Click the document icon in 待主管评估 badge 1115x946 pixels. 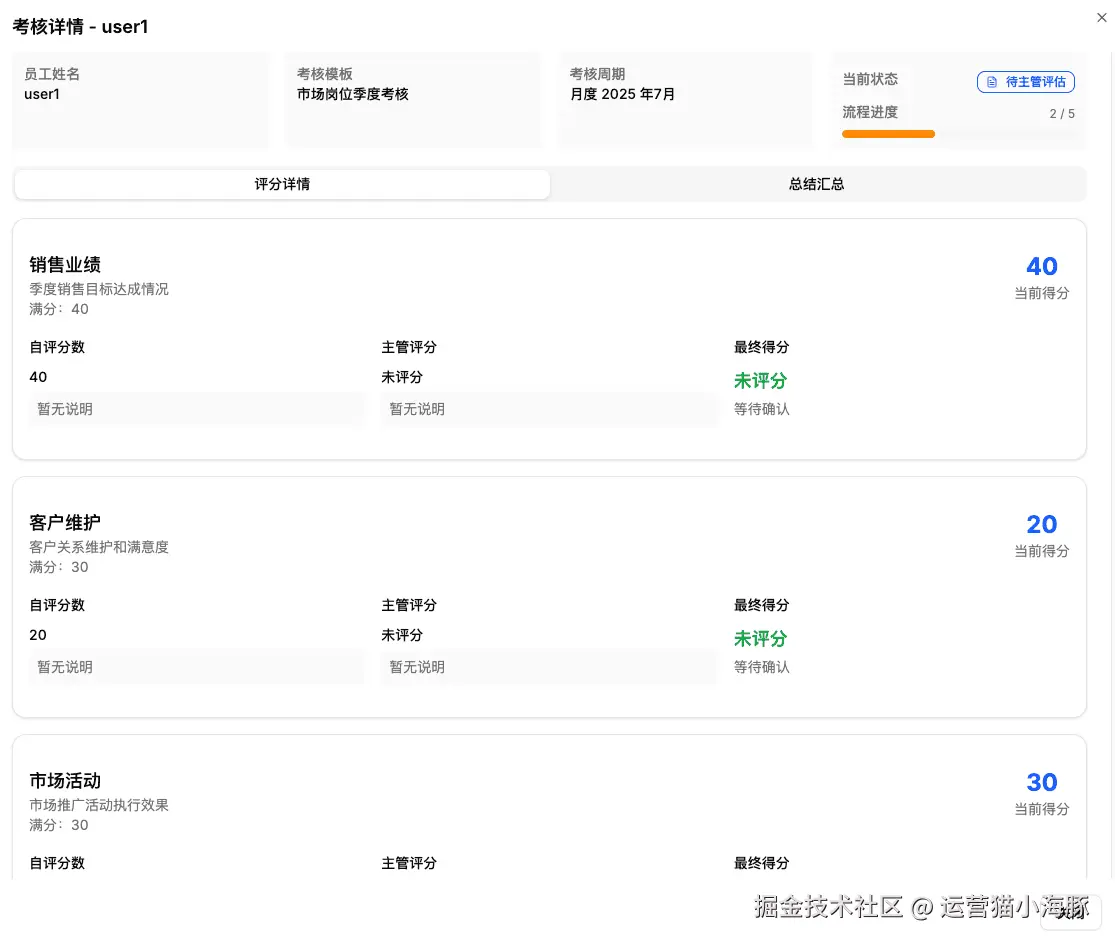(x=991, y=82)
